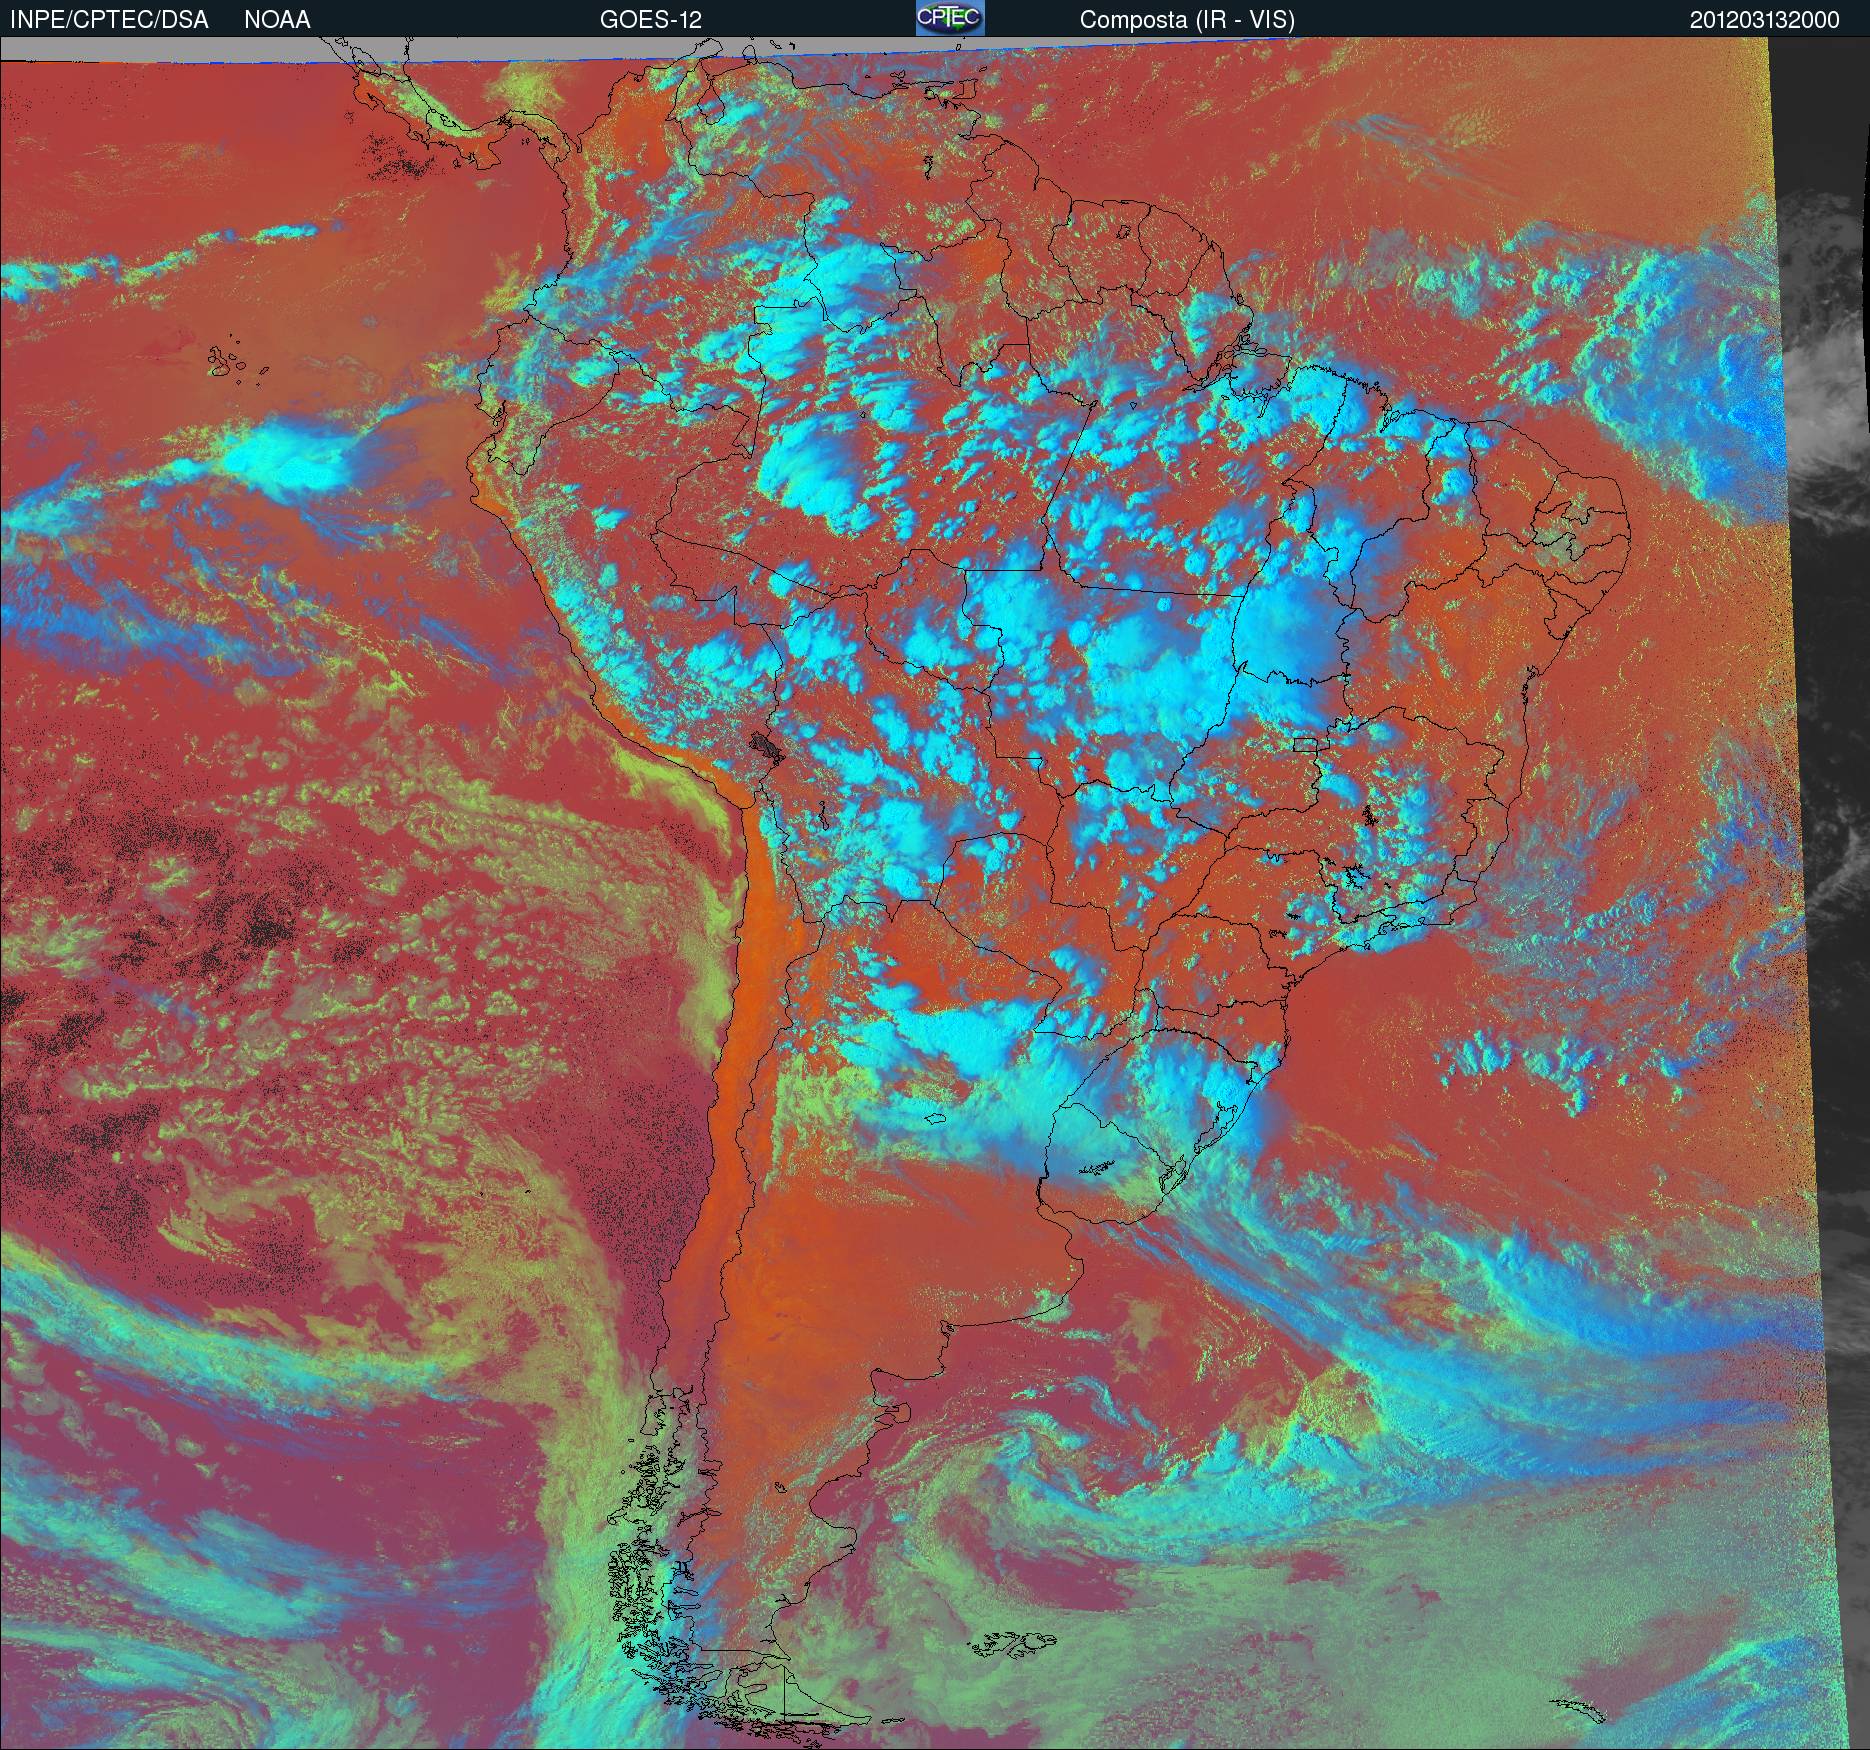Click the NOAA label in the header
Screen dimensions: 1870x1750
pyautogui.click(x=277, y=20)
